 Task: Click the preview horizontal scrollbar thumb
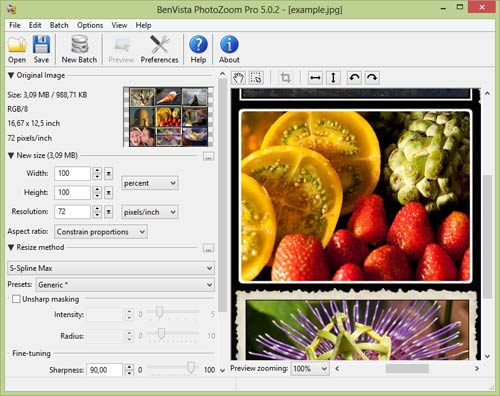(407, 368)
